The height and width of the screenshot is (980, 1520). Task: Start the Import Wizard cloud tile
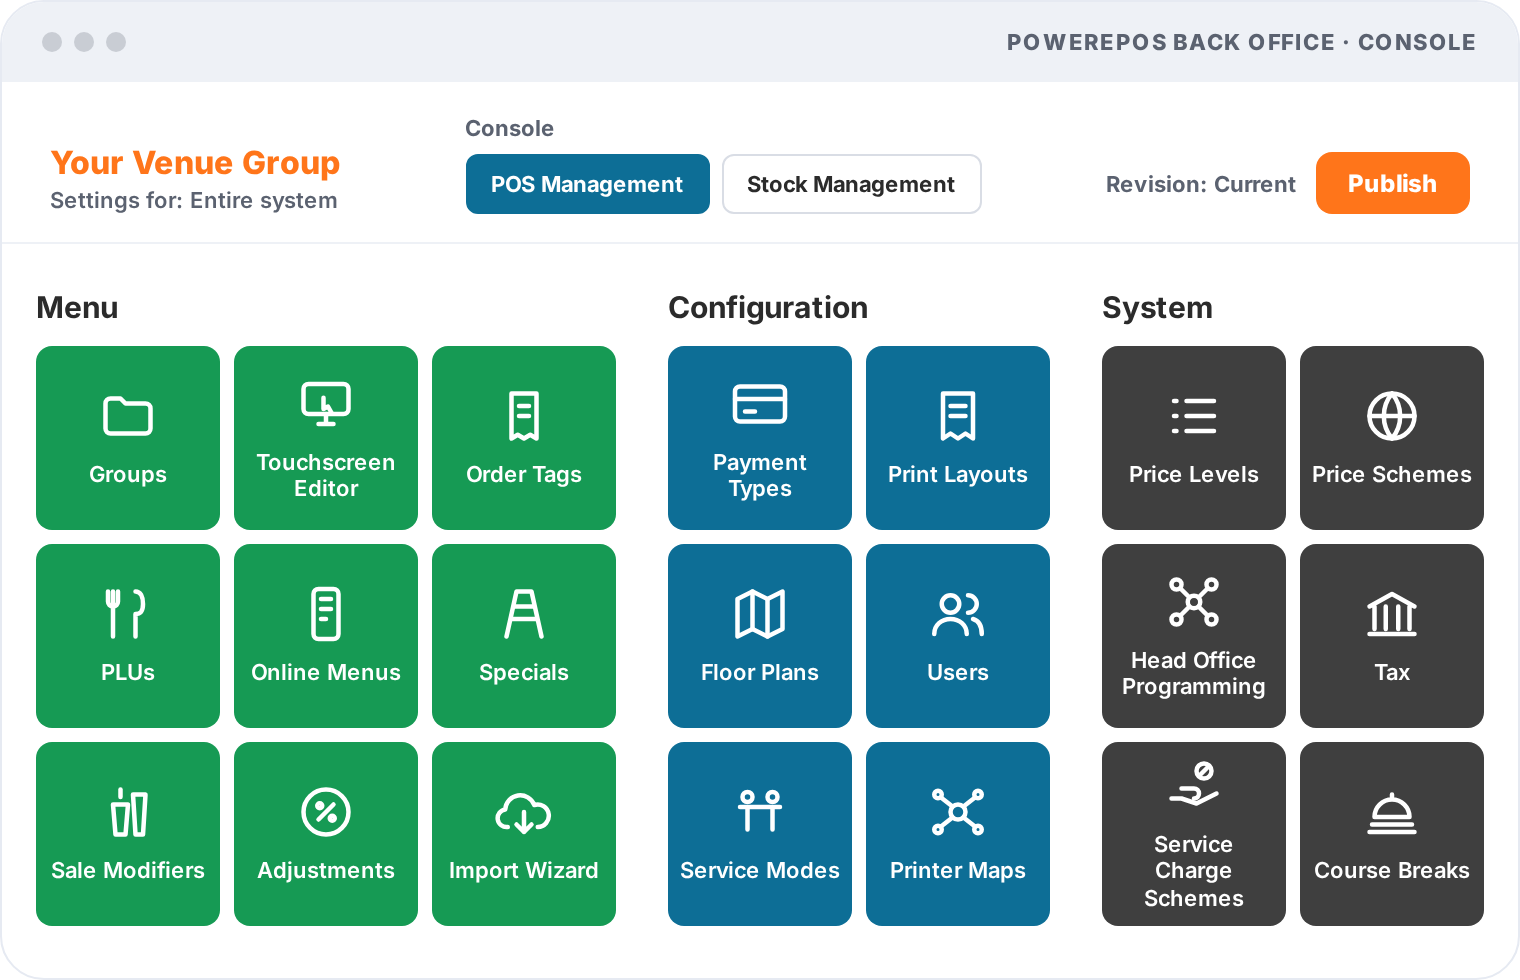tap(524, 834)
